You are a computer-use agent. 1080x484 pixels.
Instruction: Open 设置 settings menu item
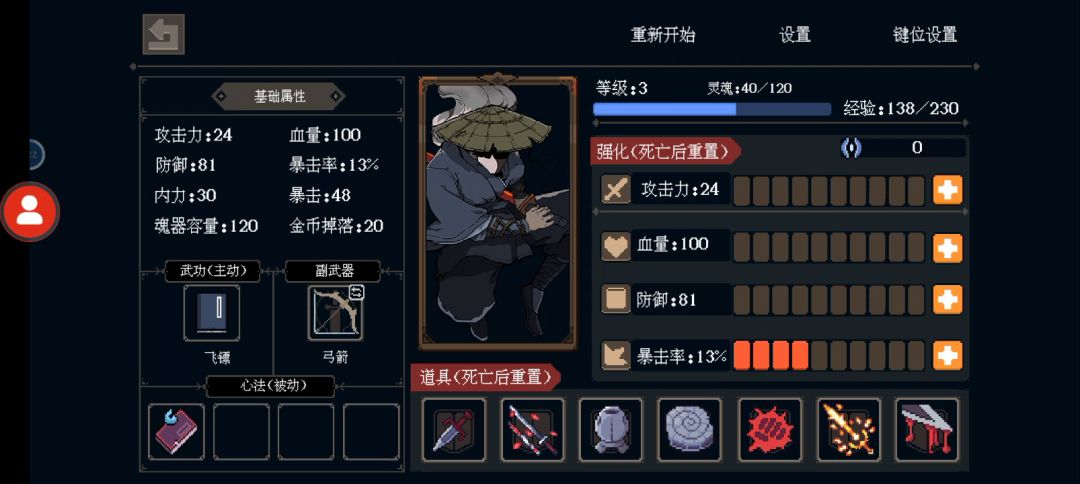click(795, 35)
